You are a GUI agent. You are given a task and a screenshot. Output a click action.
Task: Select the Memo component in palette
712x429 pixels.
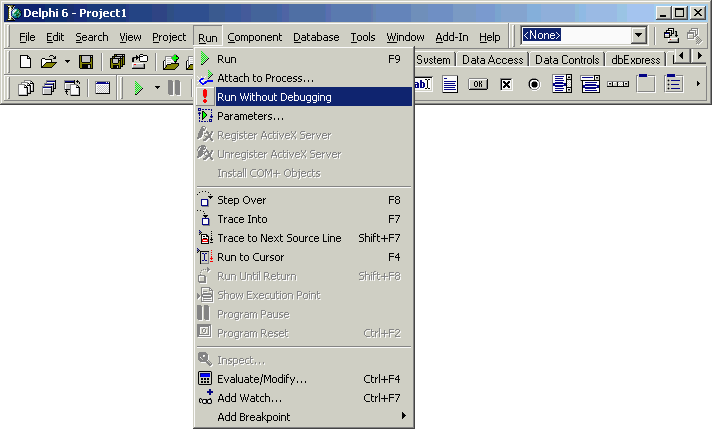point(450,84)
